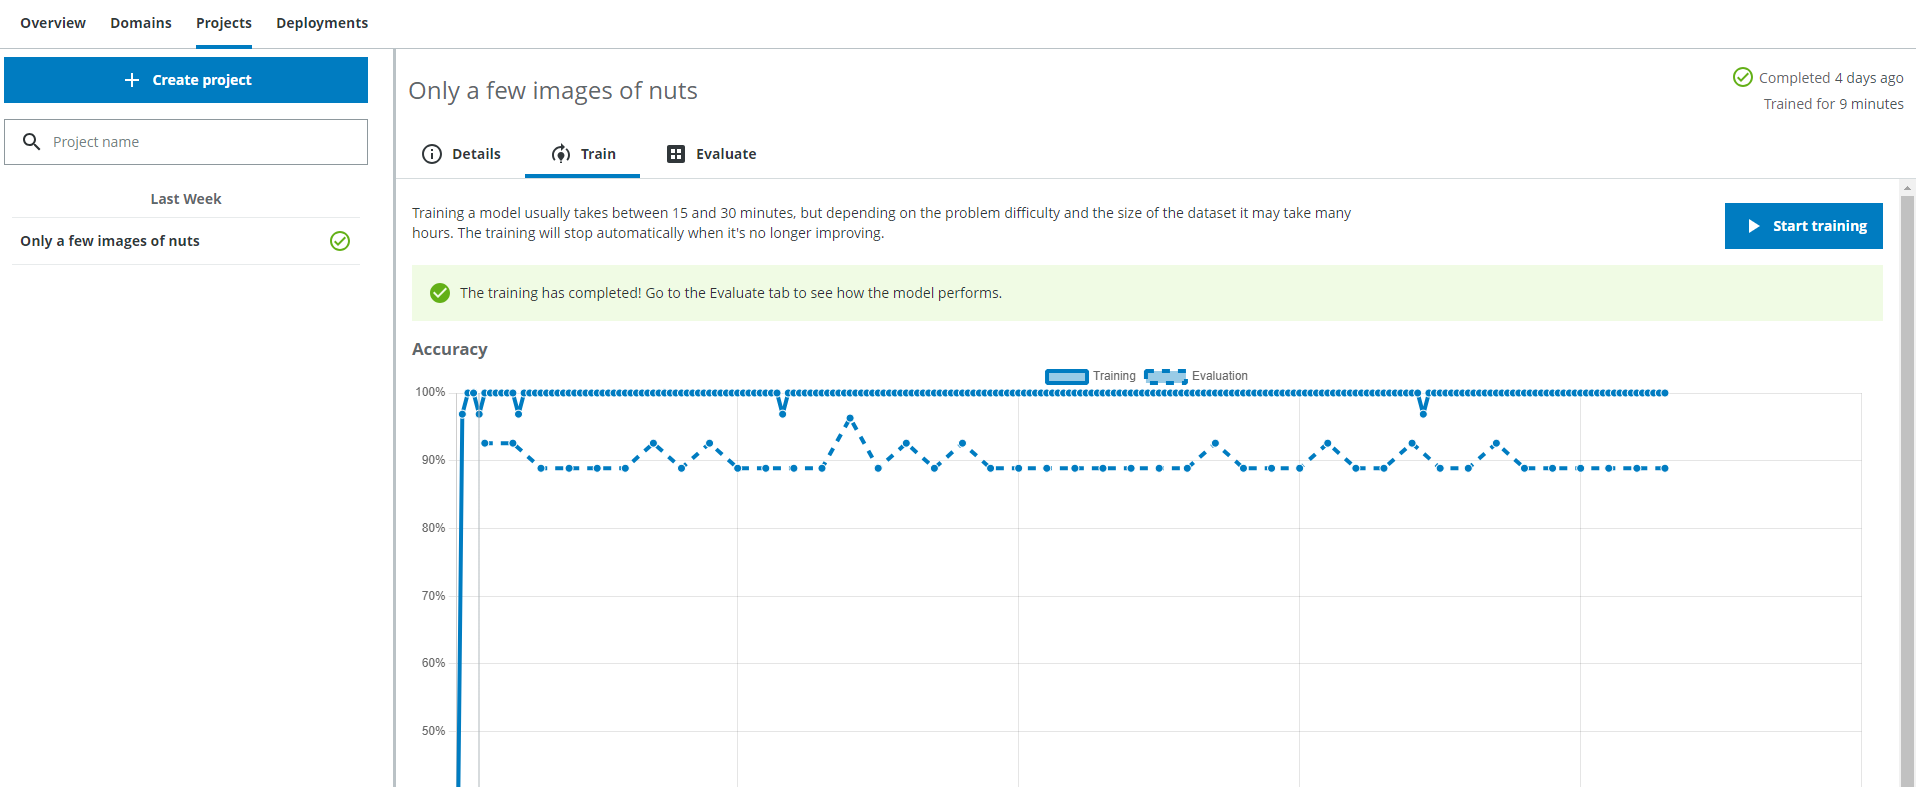Open the Overview menu item

[53, 23]
